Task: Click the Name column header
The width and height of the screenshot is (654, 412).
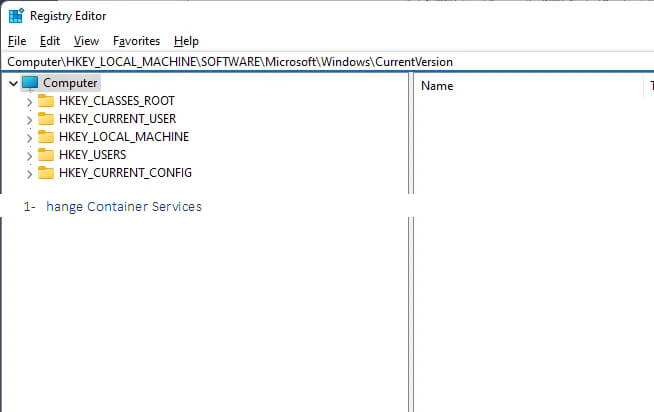Action: (437, 86)
